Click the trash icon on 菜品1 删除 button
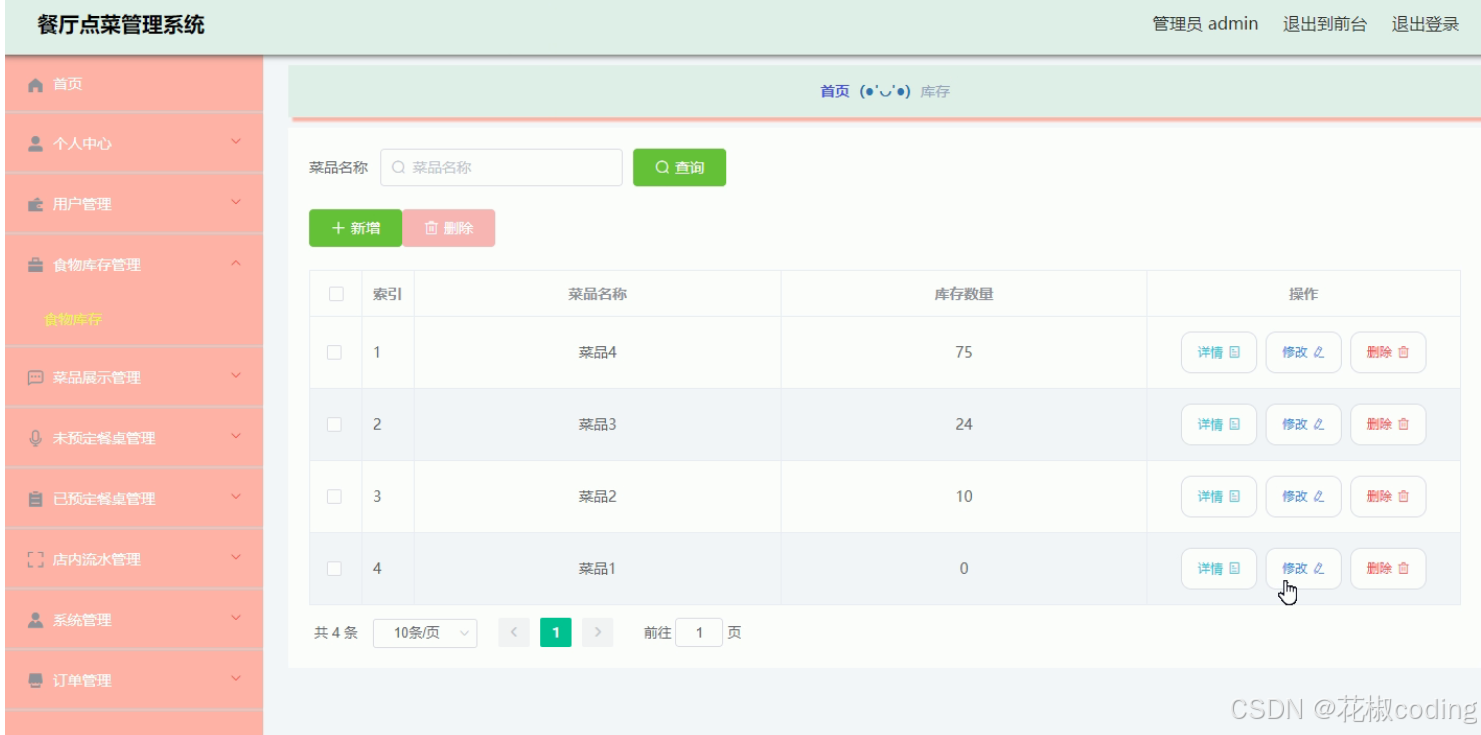Screen dimensions: 1481x735 [1403, 568]
